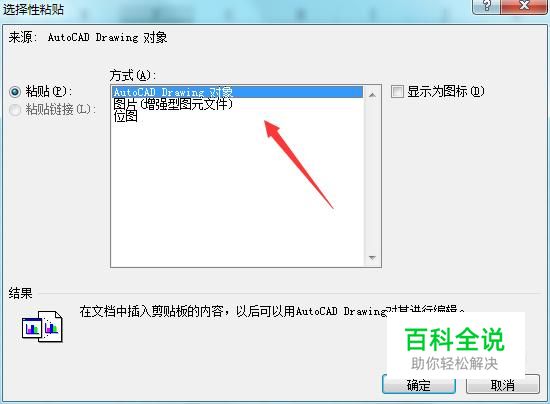Click the 百科全说 watermark logo
550x404 pixels.
coord(455,347)
